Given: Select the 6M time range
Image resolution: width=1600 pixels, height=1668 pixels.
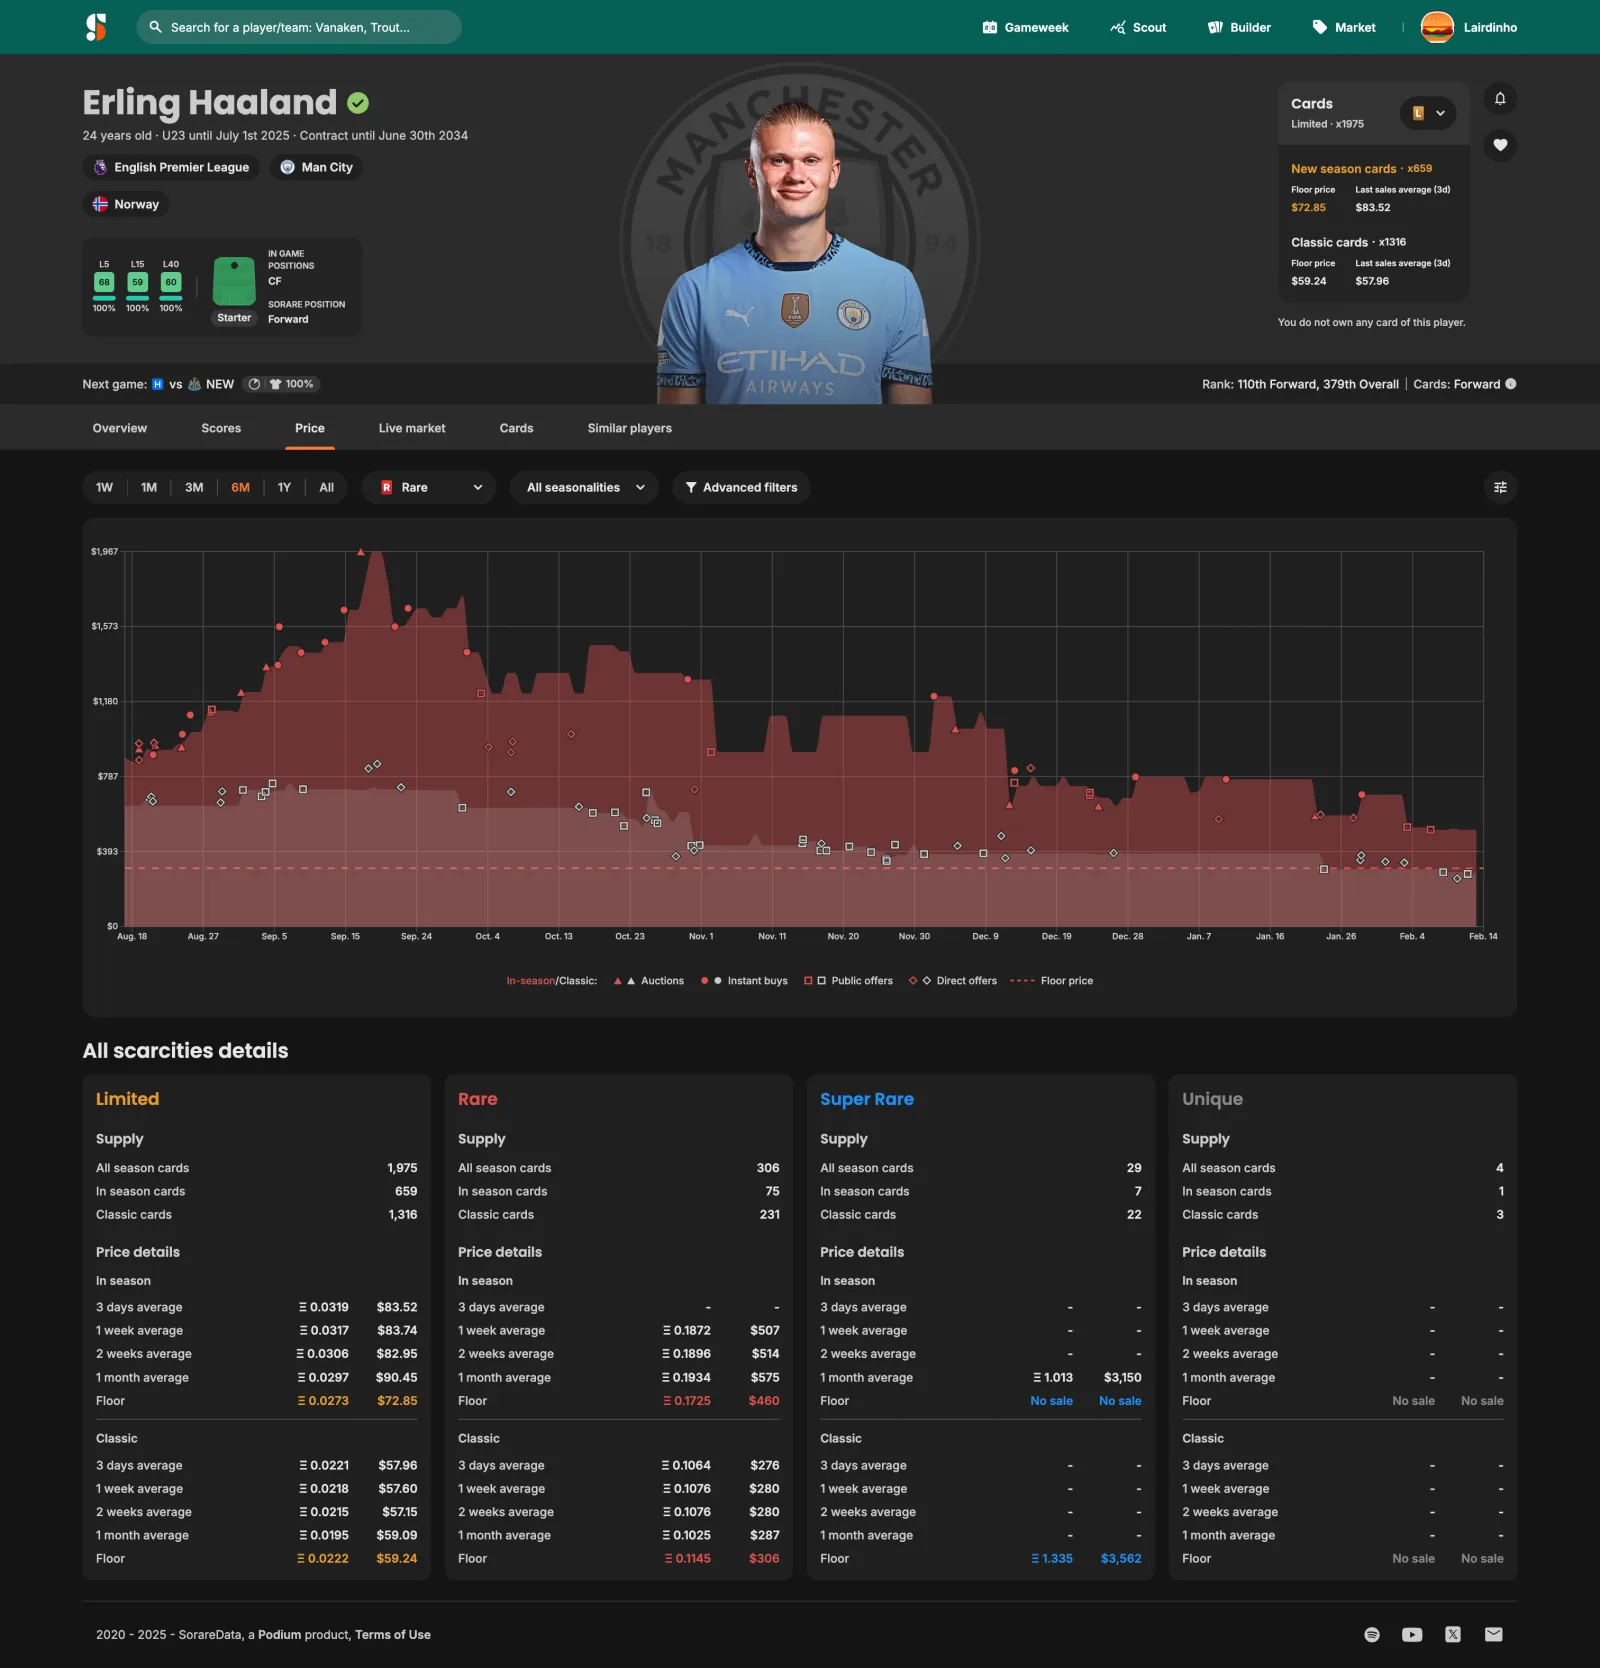Looking at the screenshot, I should tap(240, 487).
